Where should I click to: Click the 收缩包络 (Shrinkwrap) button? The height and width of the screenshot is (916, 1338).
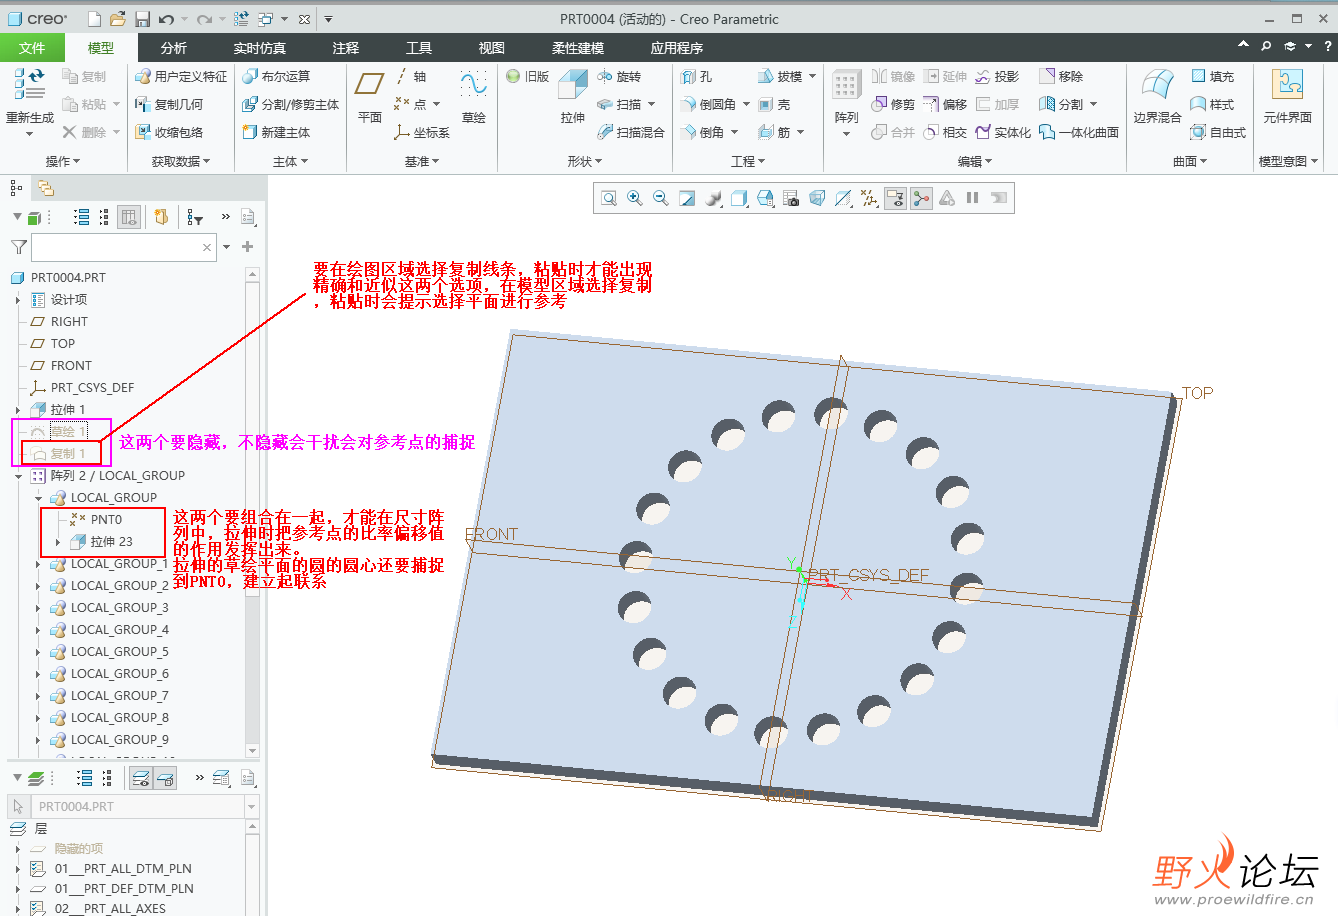(x=169, y=132)
